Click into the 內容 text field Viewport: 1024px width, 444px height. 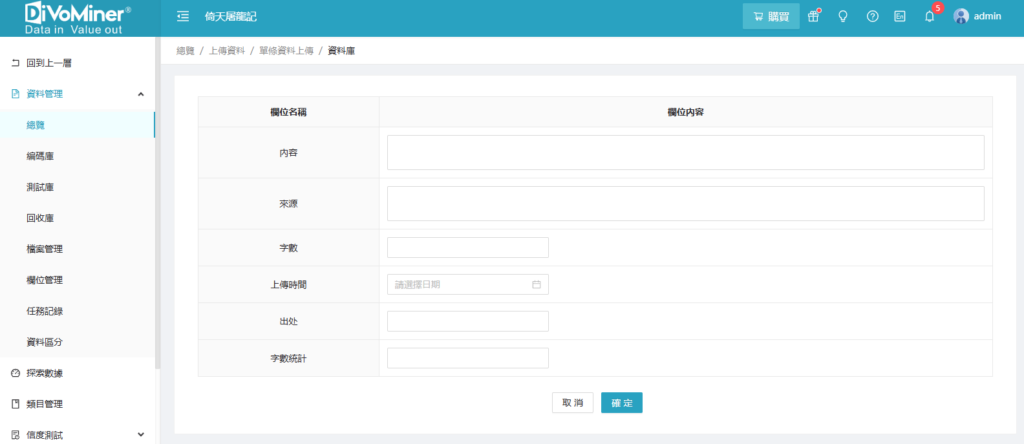click(x=685, y=153)
